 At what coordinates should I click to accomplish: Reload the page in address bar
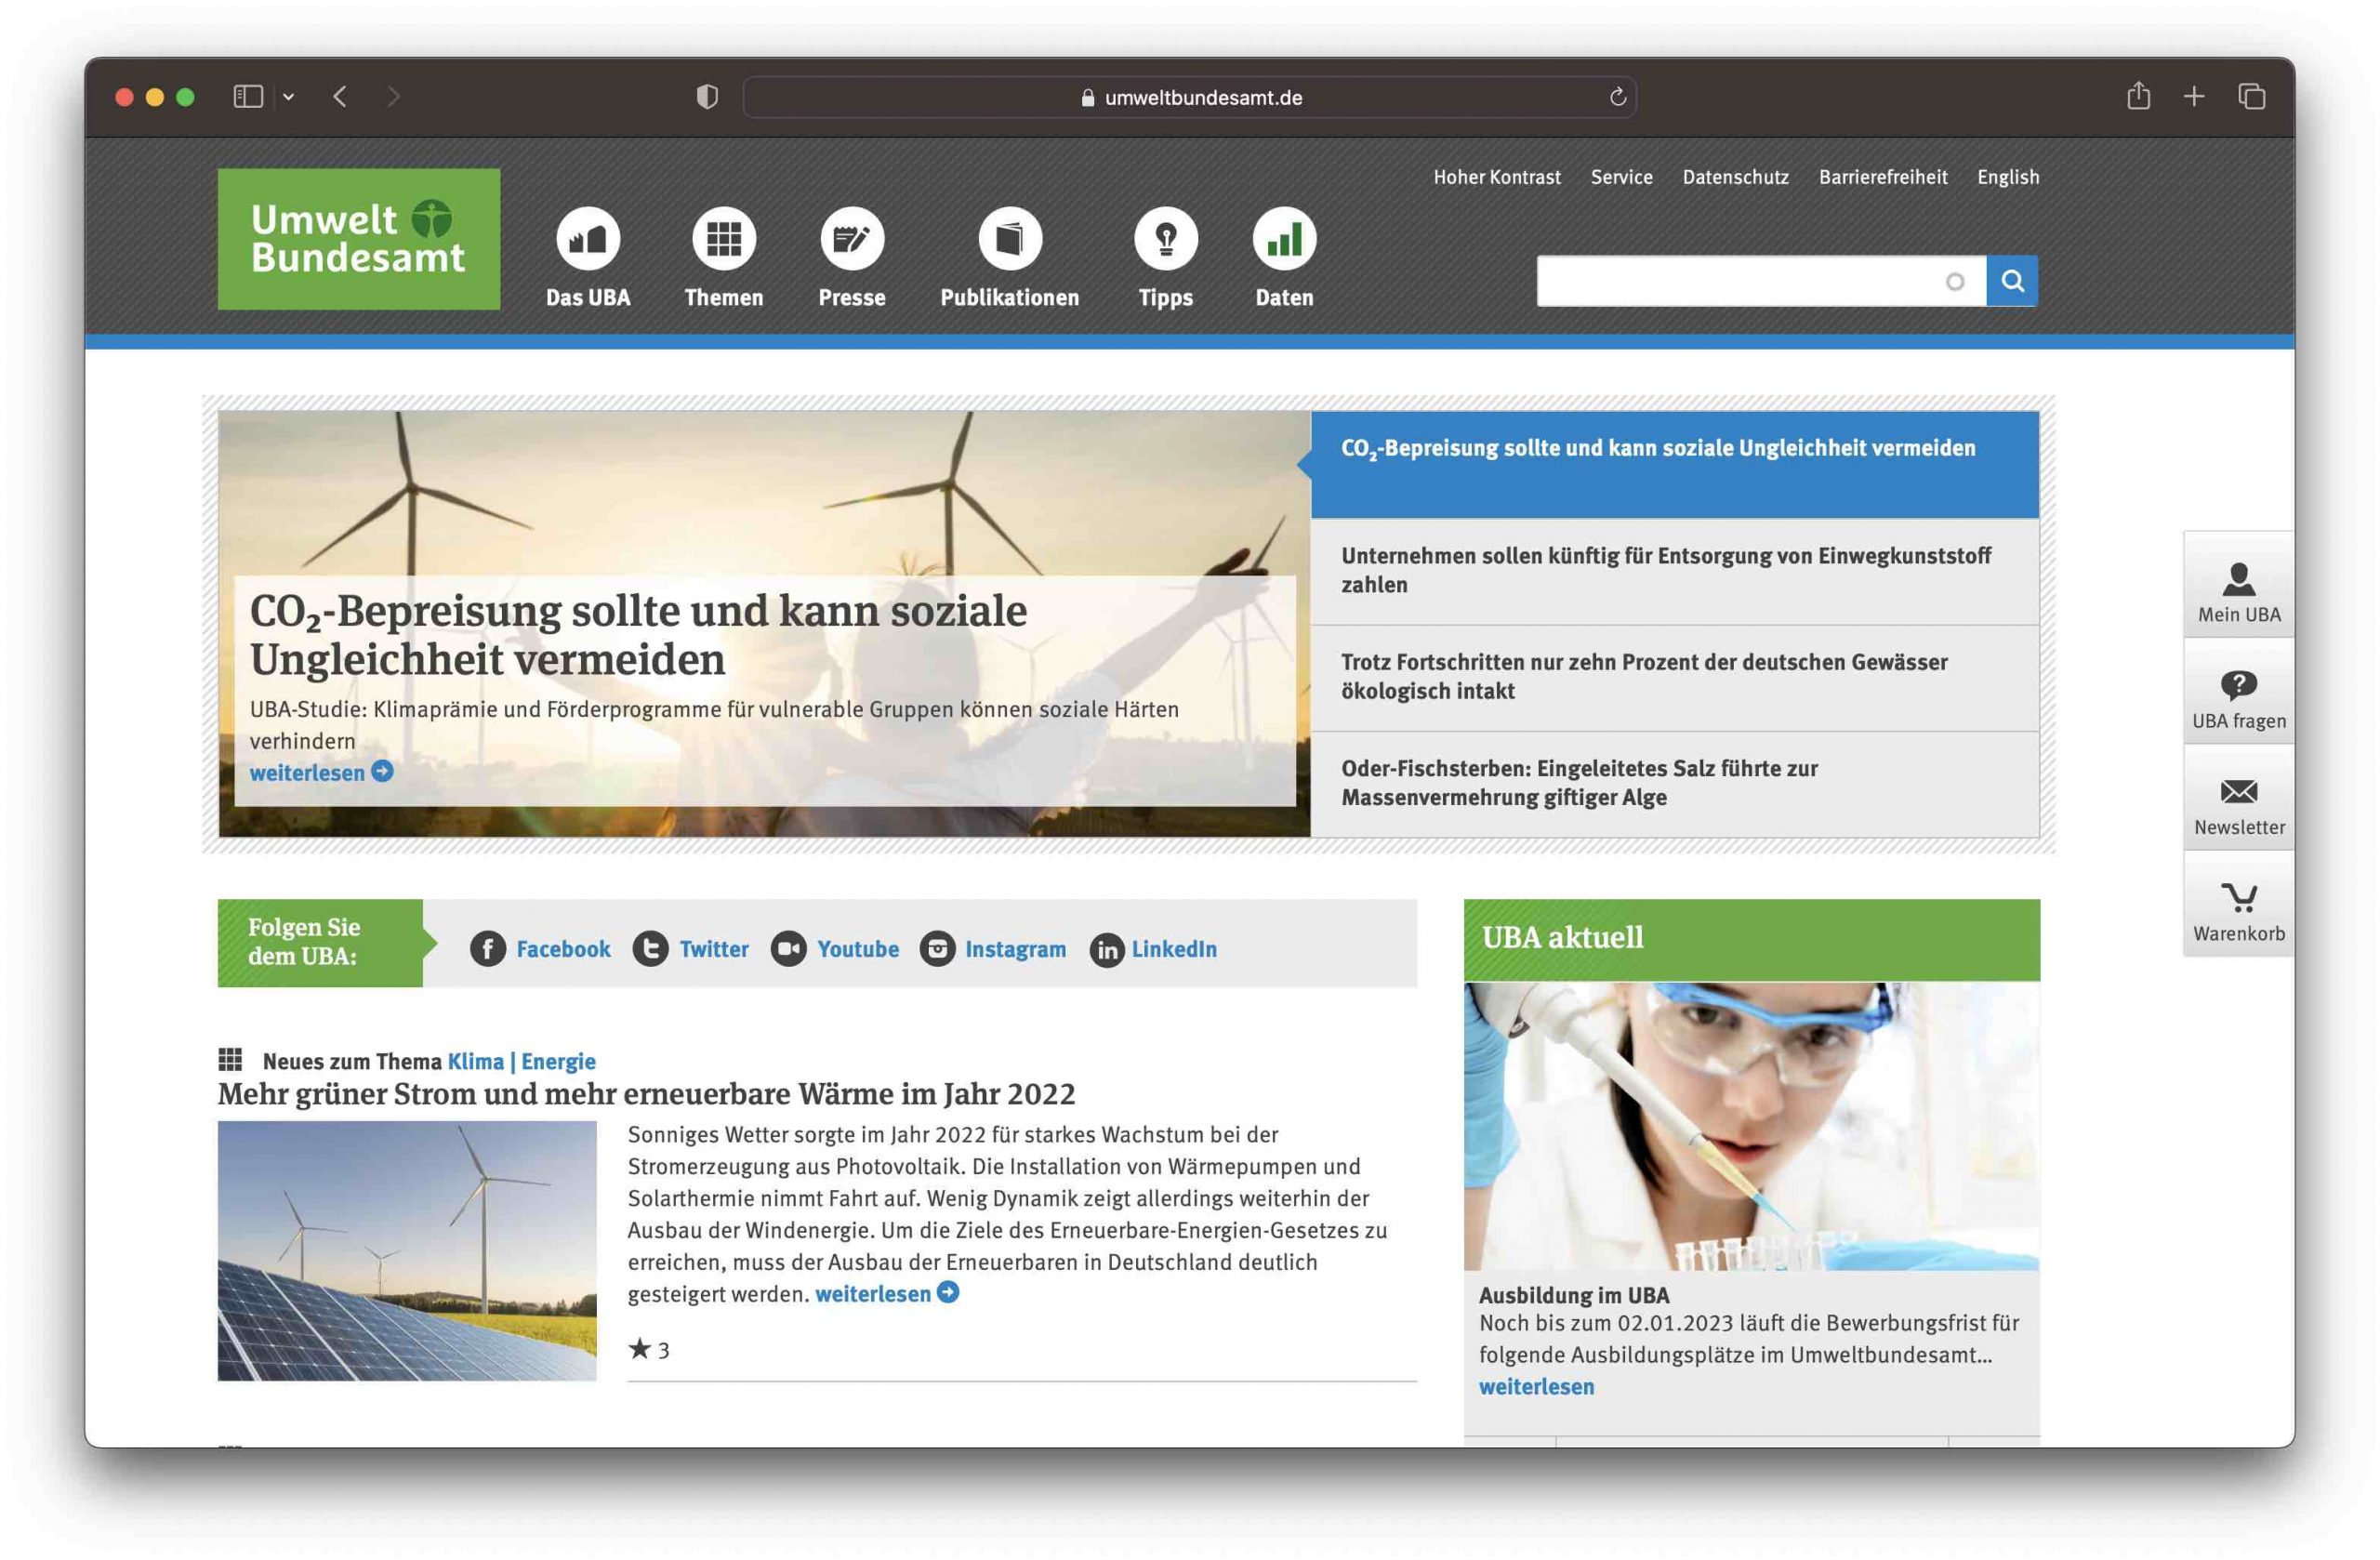[x=1617, y=97]
